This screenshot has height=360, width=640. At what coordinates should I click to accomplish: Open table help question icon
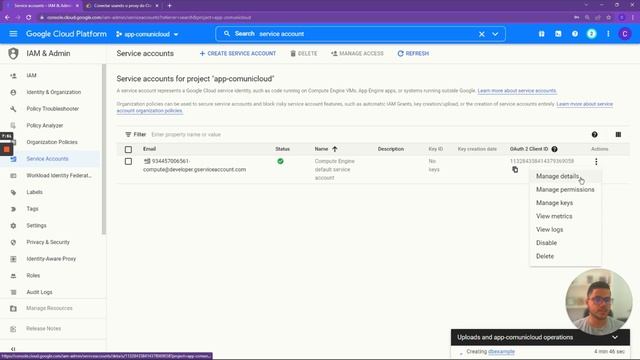[594, 134]
